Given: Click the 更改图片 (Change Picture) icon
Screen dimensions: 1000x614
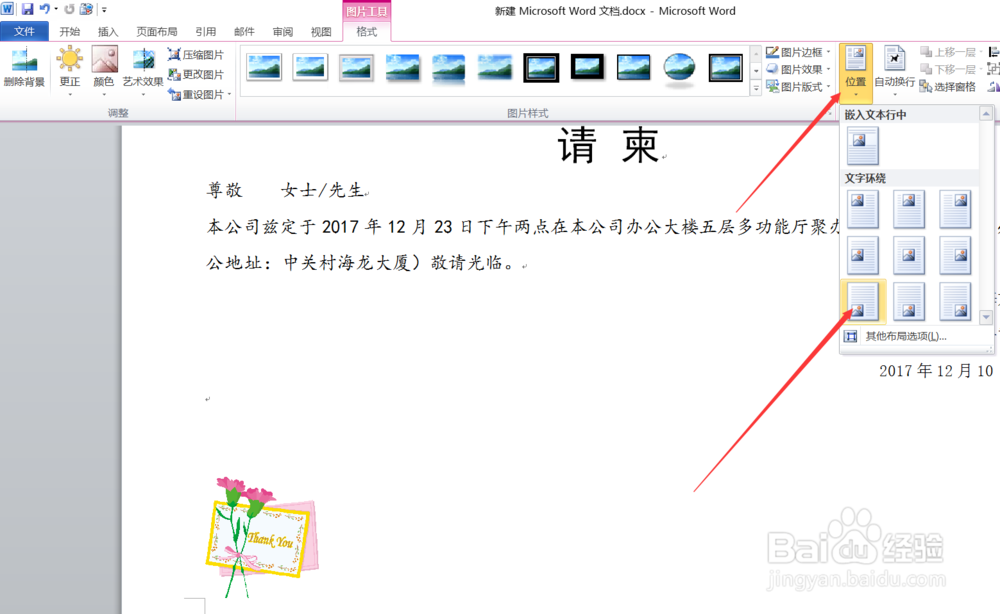Looking at the screenshot, I should pyautogui.click(x=194, y=73).
